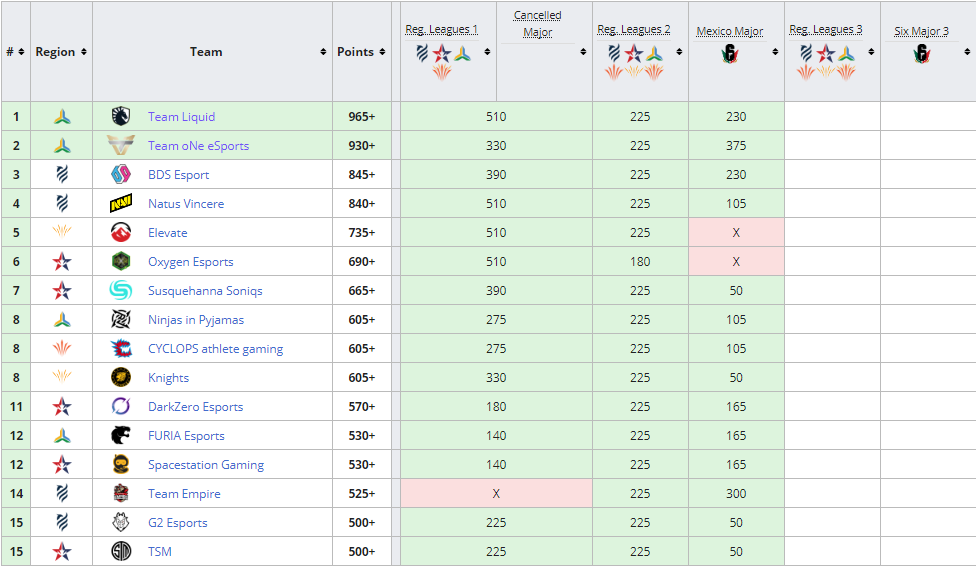Click the G2 Esports logo icon
976x566 pixels.
pyautogui.click(x=121, y=522)
